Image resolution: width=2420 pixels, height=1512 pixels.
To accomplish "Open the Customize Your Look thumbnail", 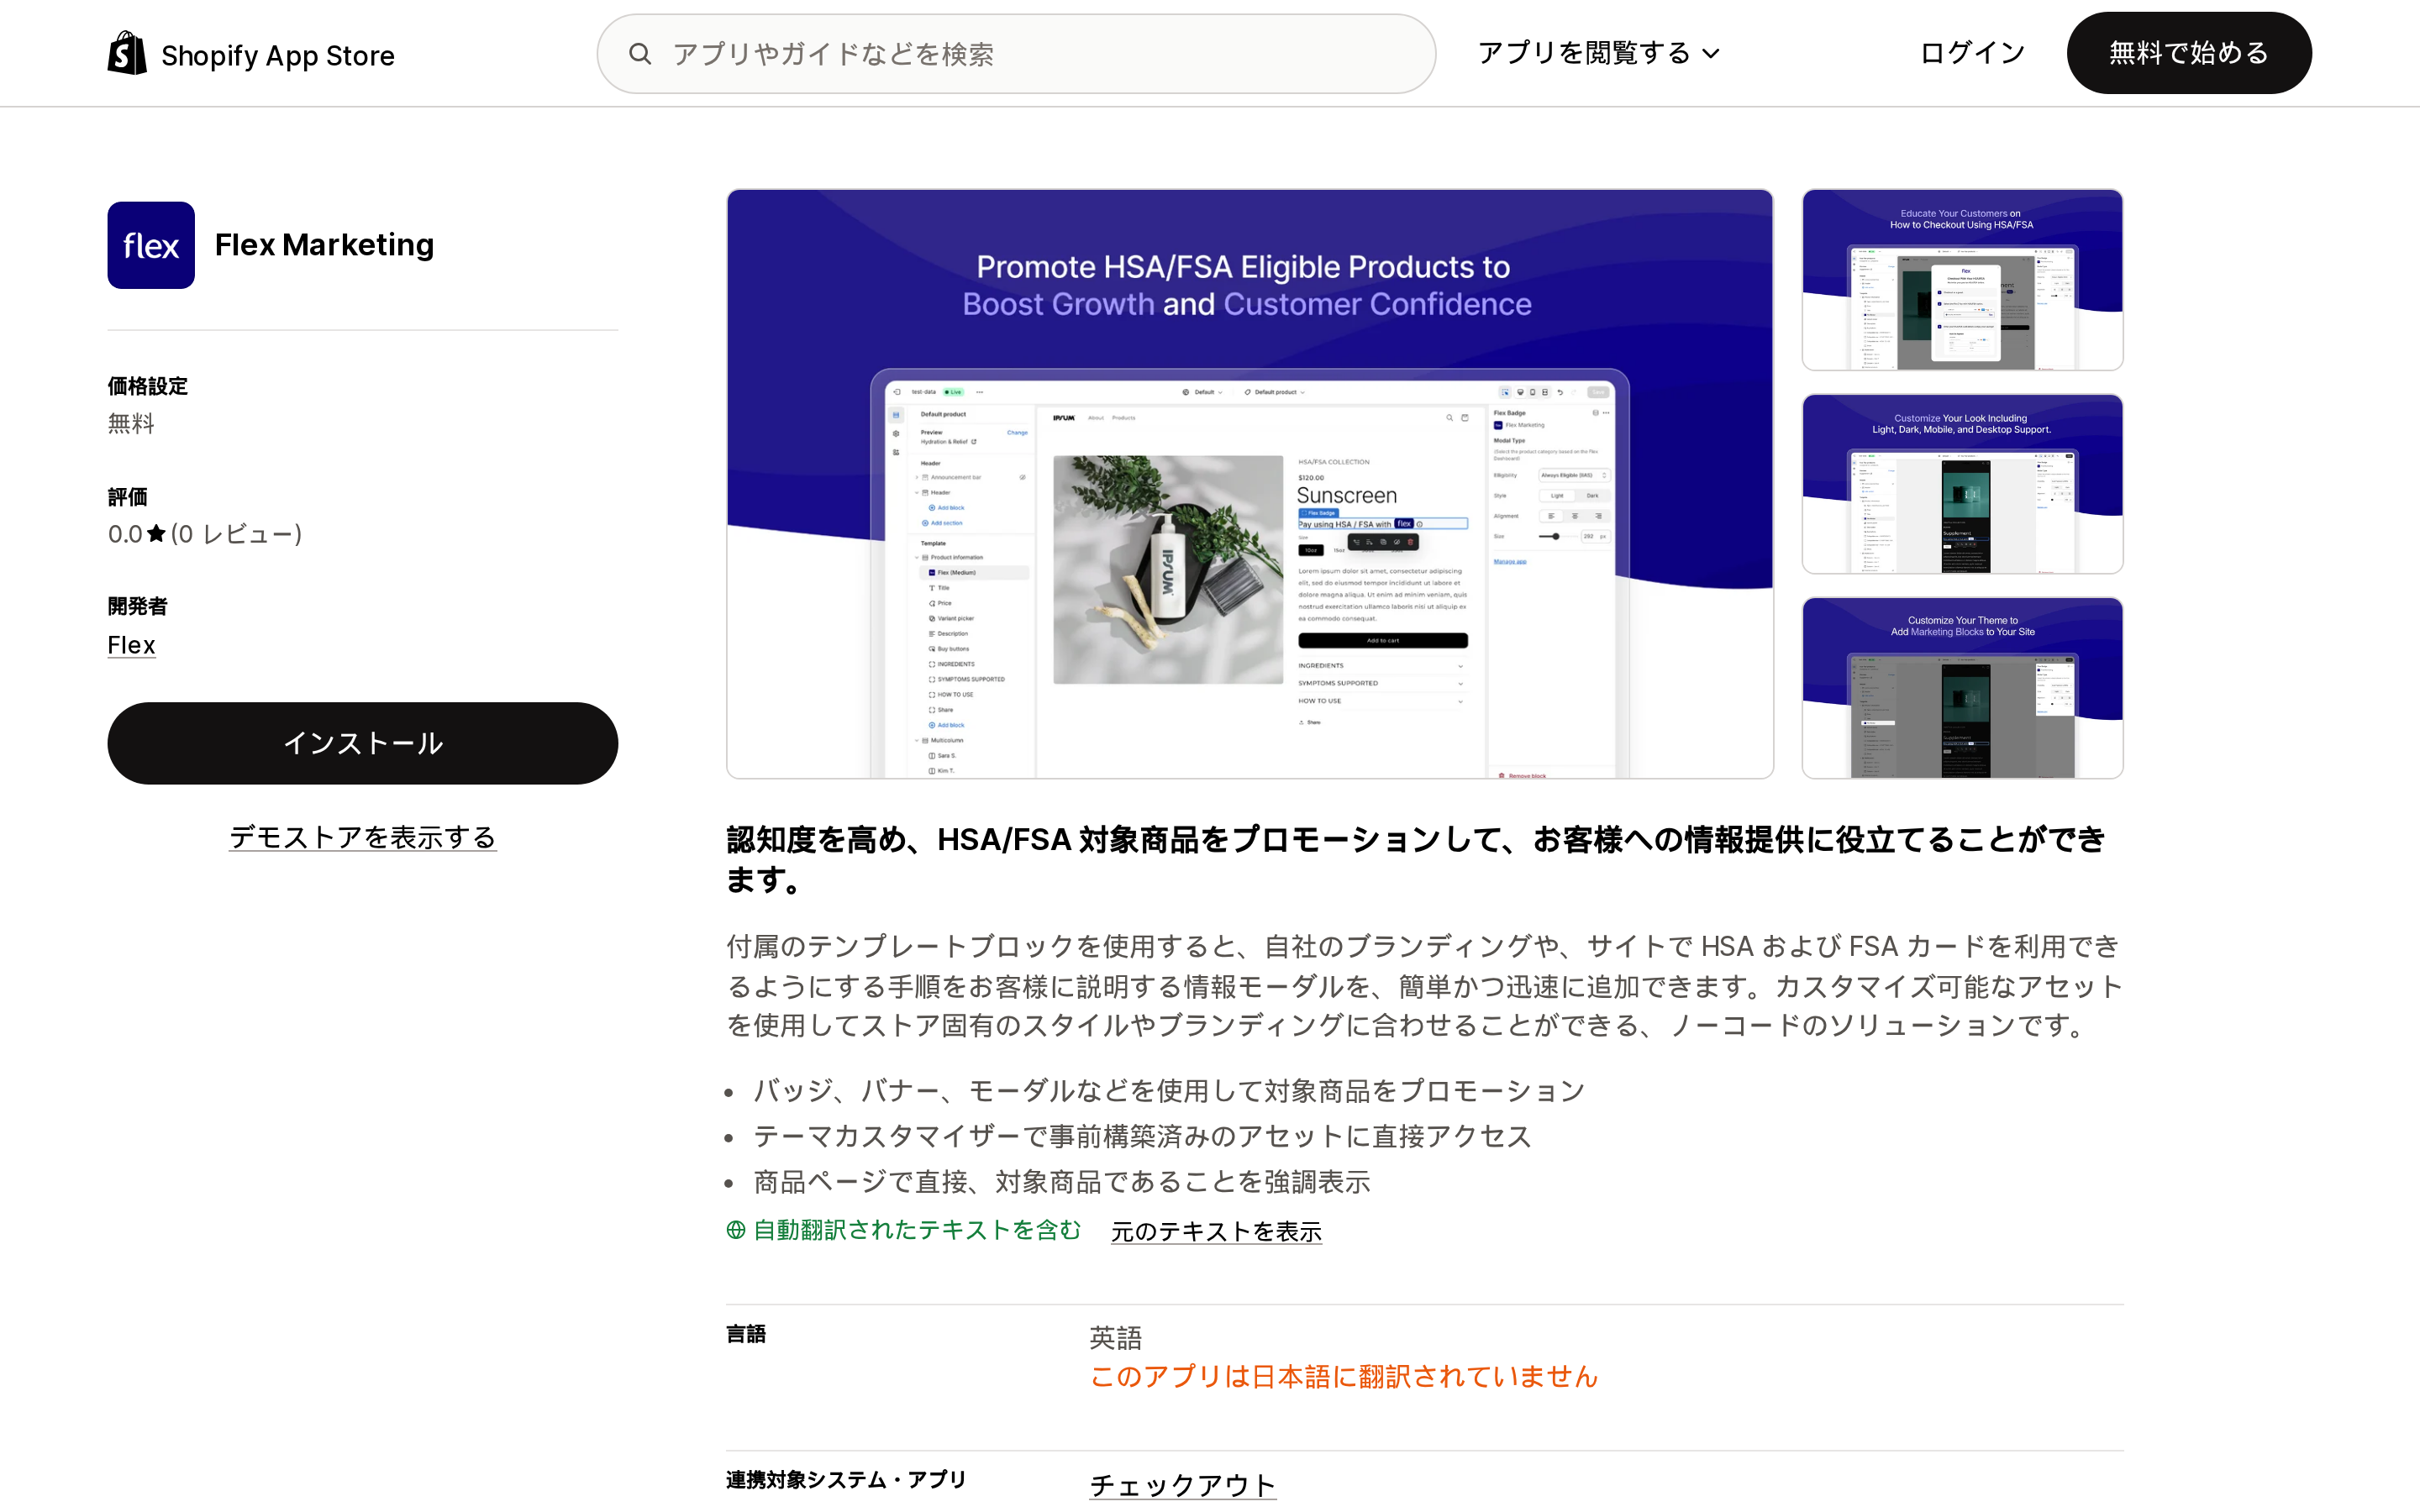I will click(x=1962, y=484).
